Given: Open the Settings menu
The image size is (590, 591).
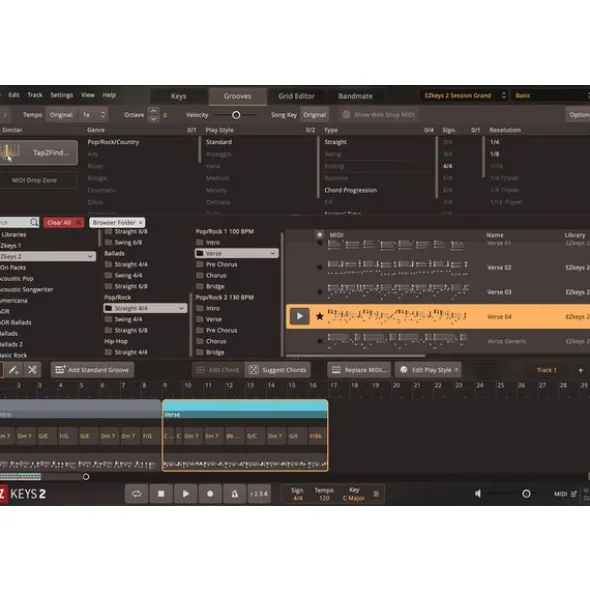Looking at the screenshot, I should tap(62, 95).
